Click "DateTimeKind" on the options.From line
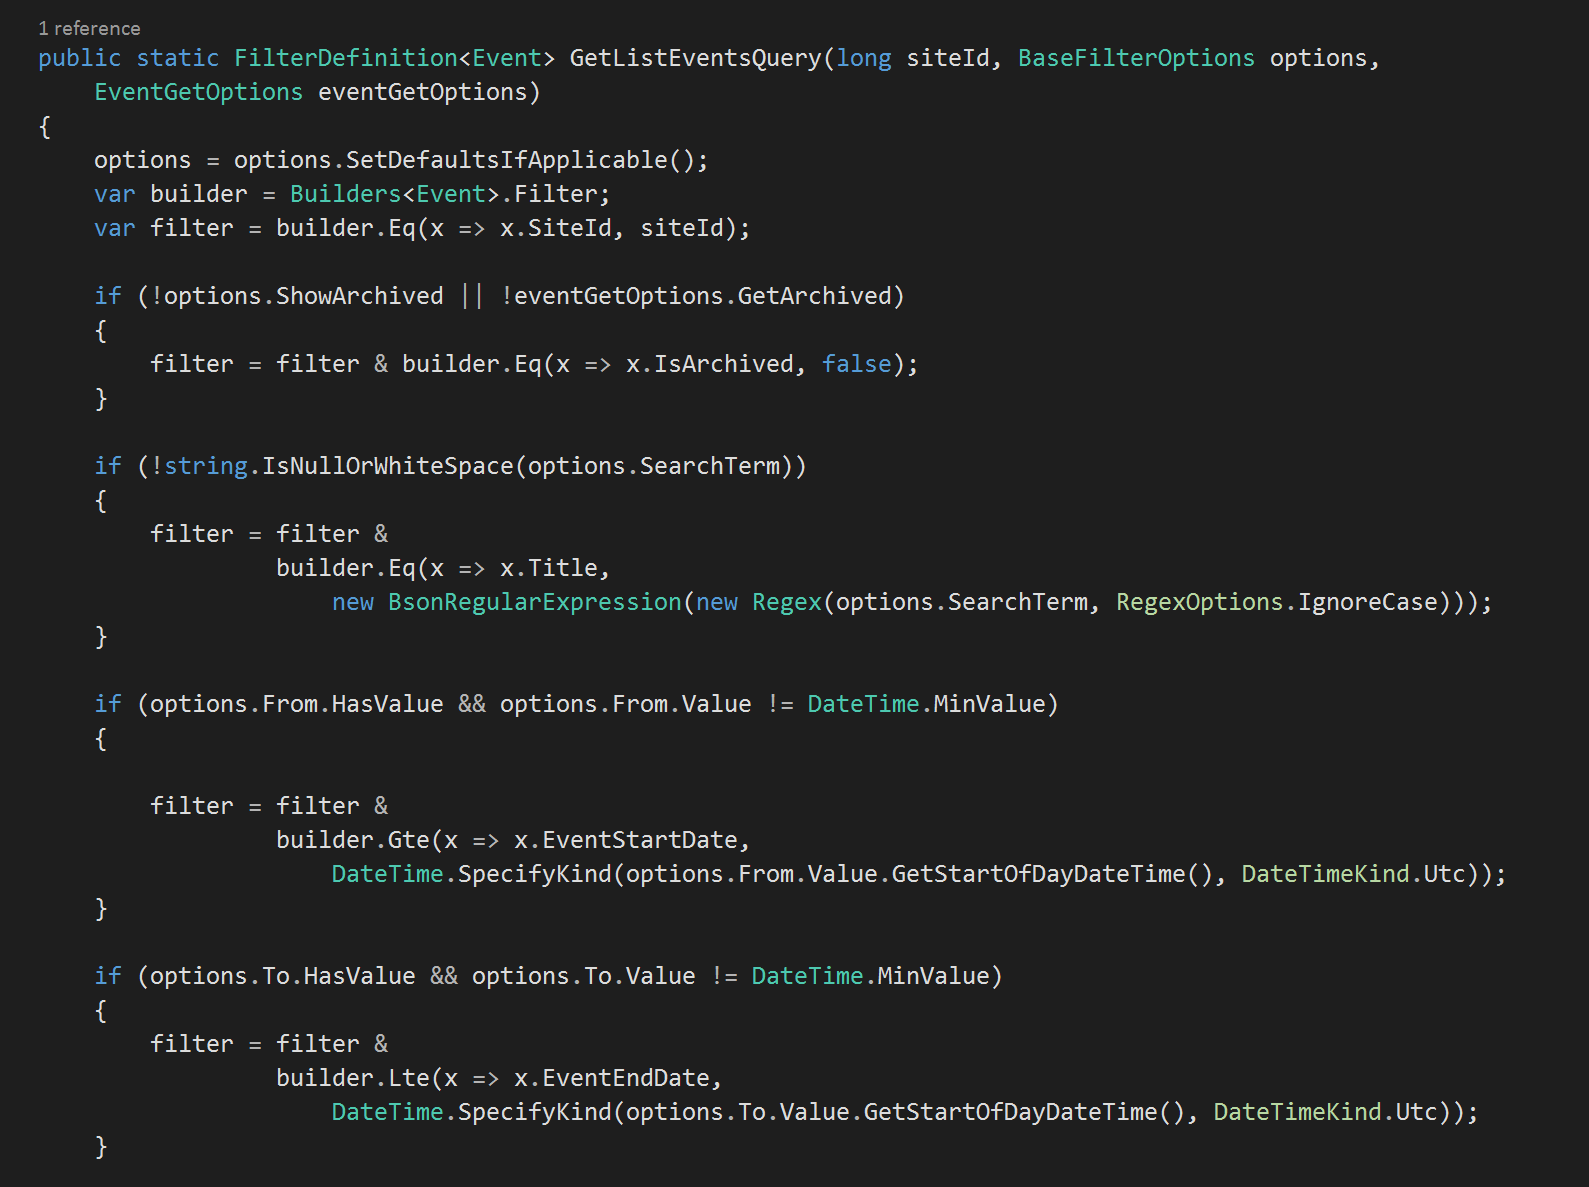Image resolution: width=1589 pixels, height=1187 pixels. pyautogui.click(x=1325, y=874)
